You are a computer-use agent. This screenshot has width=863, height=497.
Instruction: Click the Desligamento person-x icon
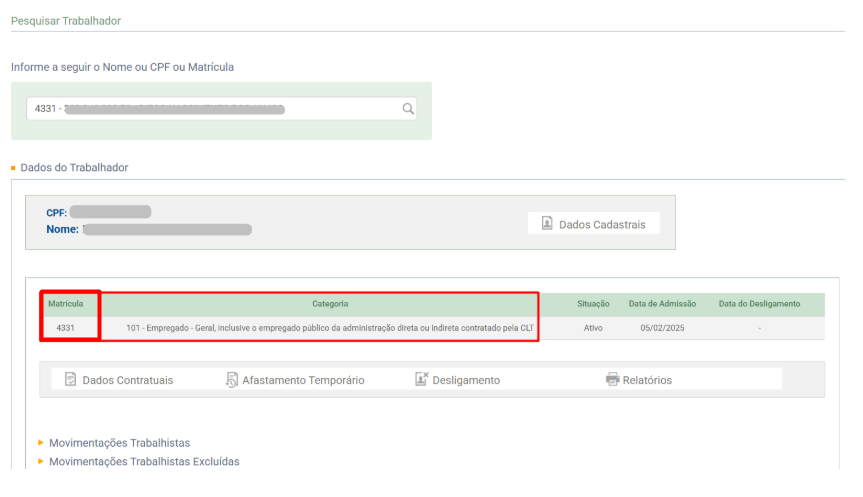[x=421, y=379]
